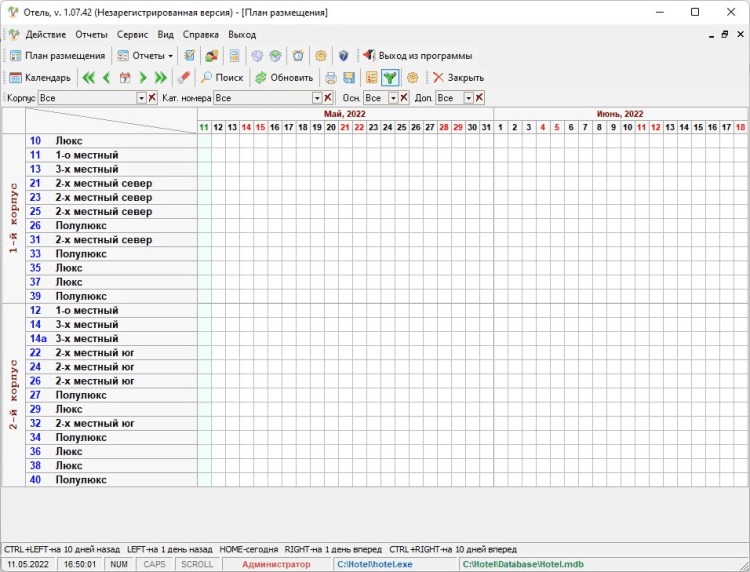Click the floppy disk save icon
Image resolution: width=750 pixels, height=572 pixels.
pos(349,77)
